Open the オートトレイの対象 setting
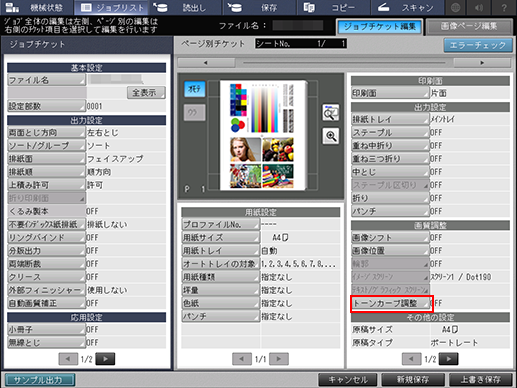517x388 pixels. coord(220,264)
